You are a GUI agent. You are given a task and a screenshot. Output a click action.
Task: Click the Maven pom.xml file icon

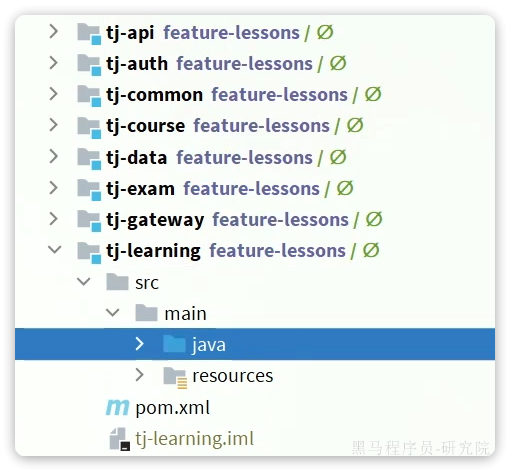(117, 407)
